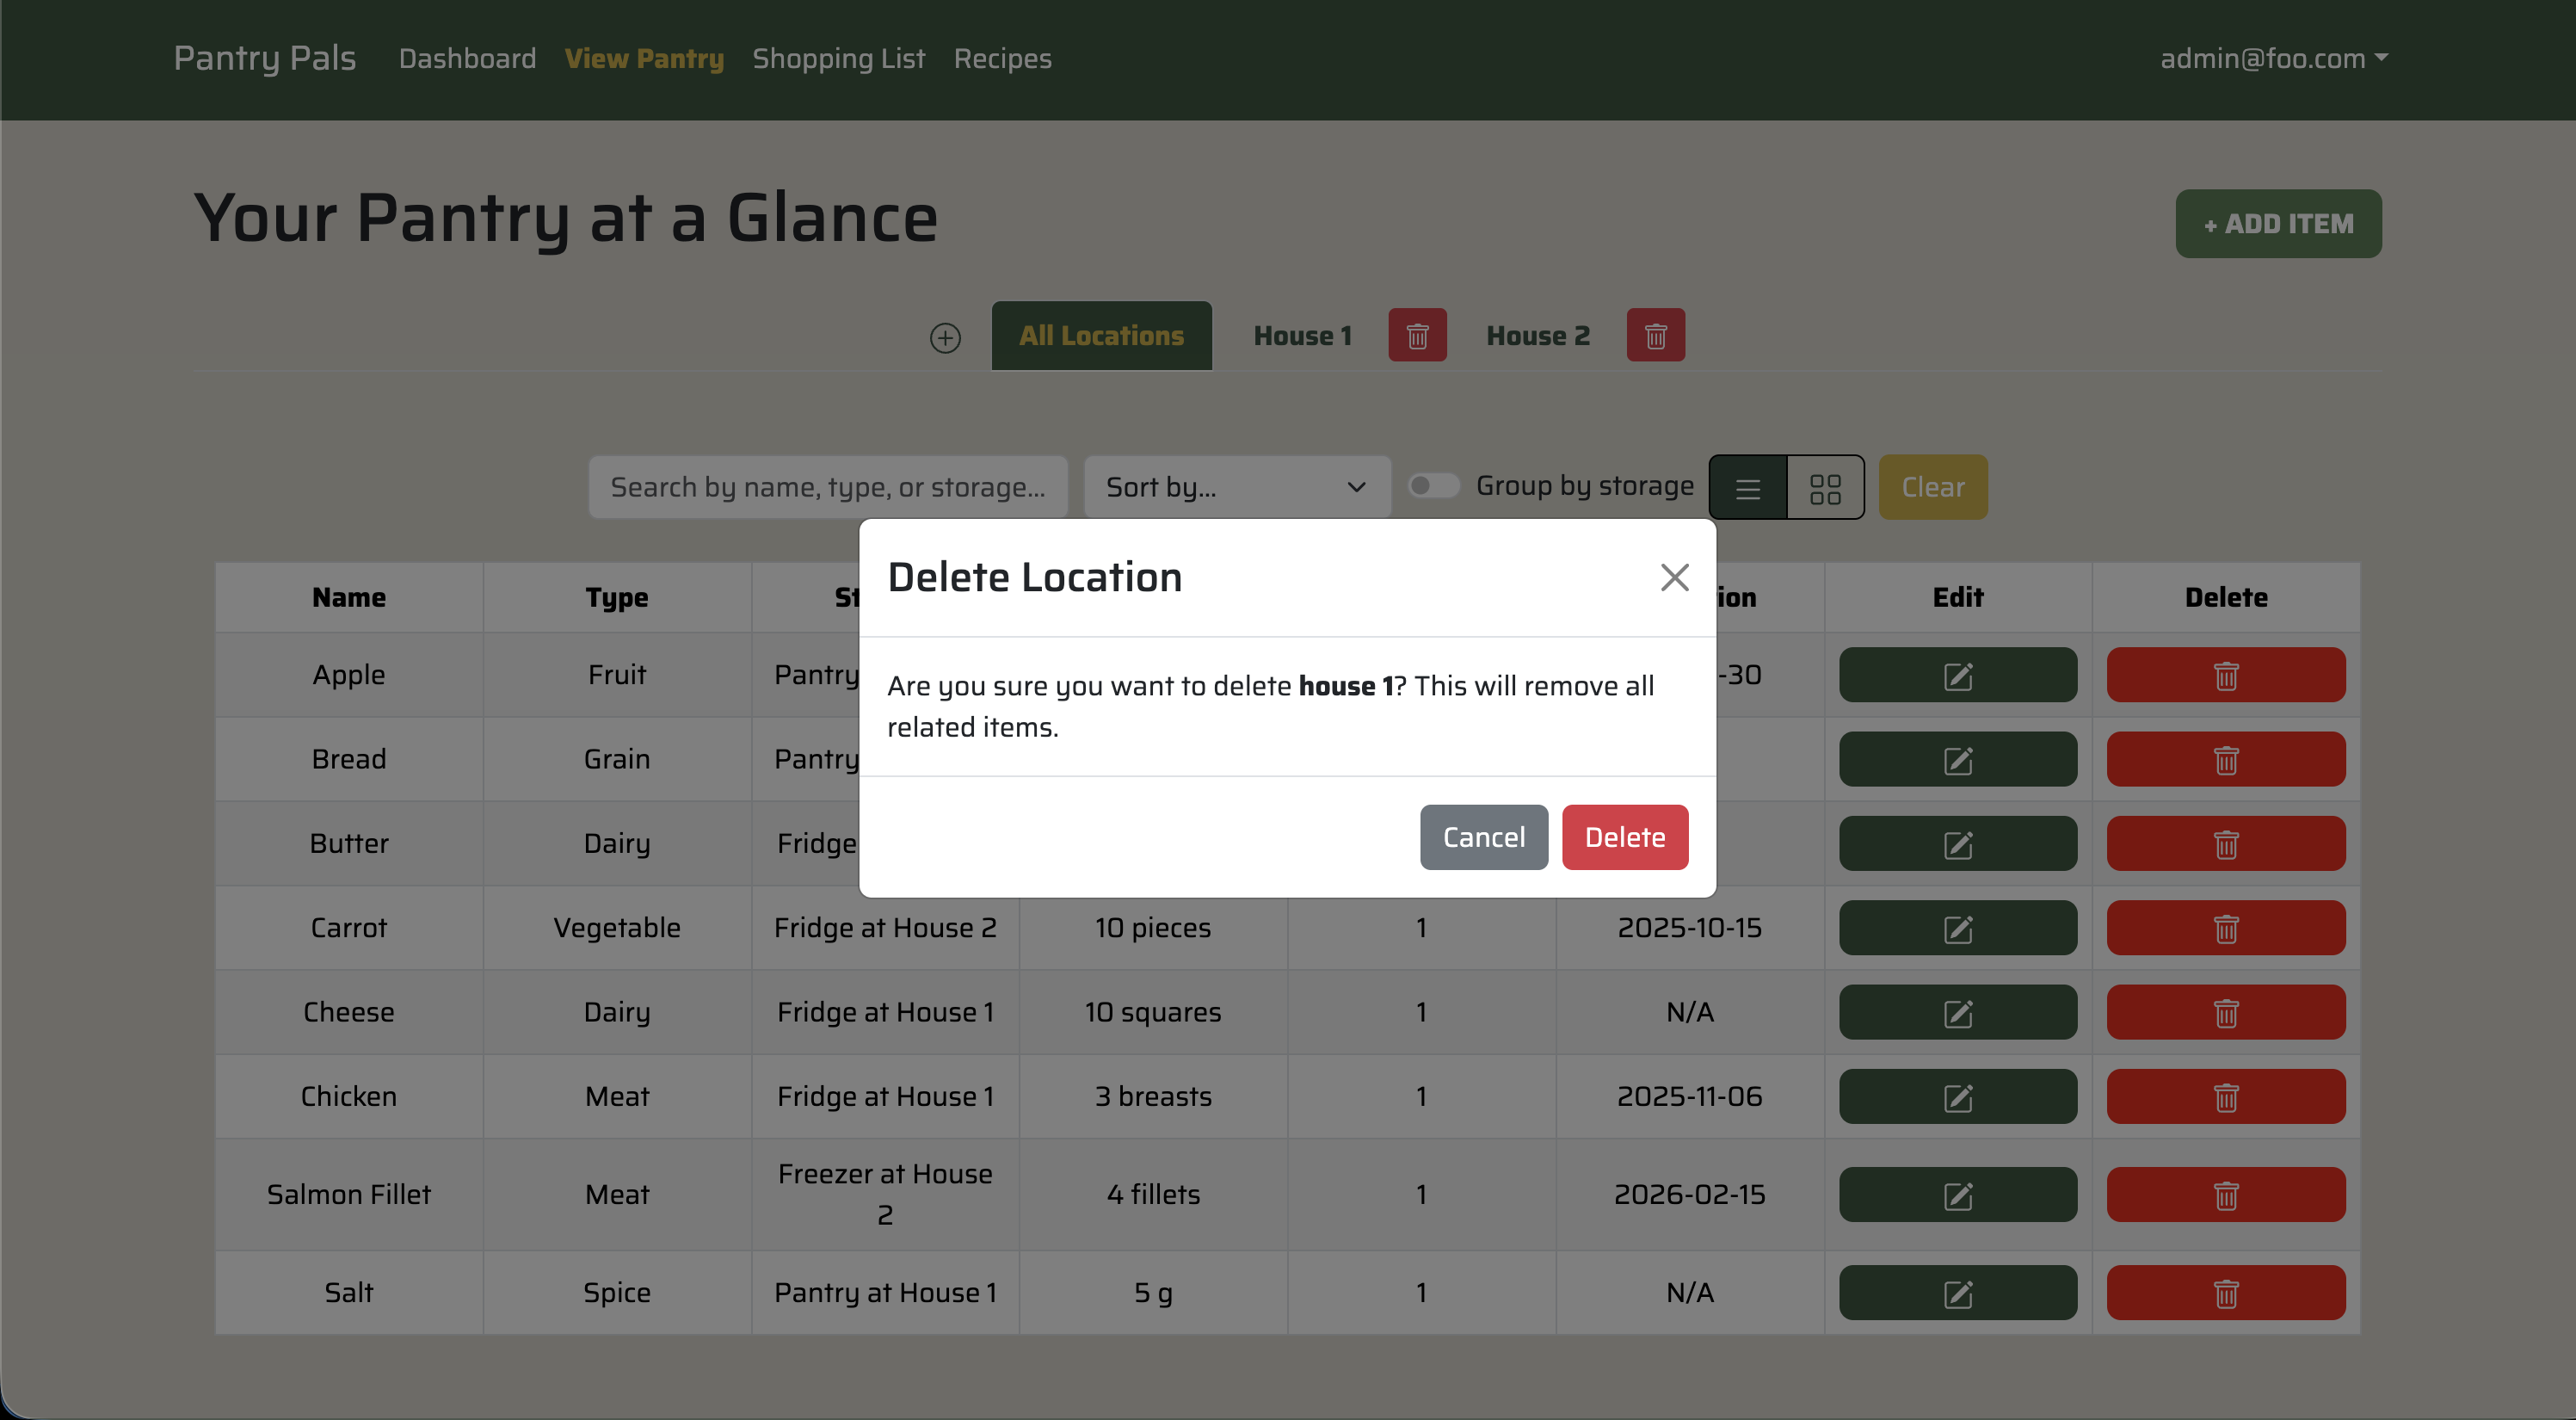Click the search by name input field

[x=828, y=487]
